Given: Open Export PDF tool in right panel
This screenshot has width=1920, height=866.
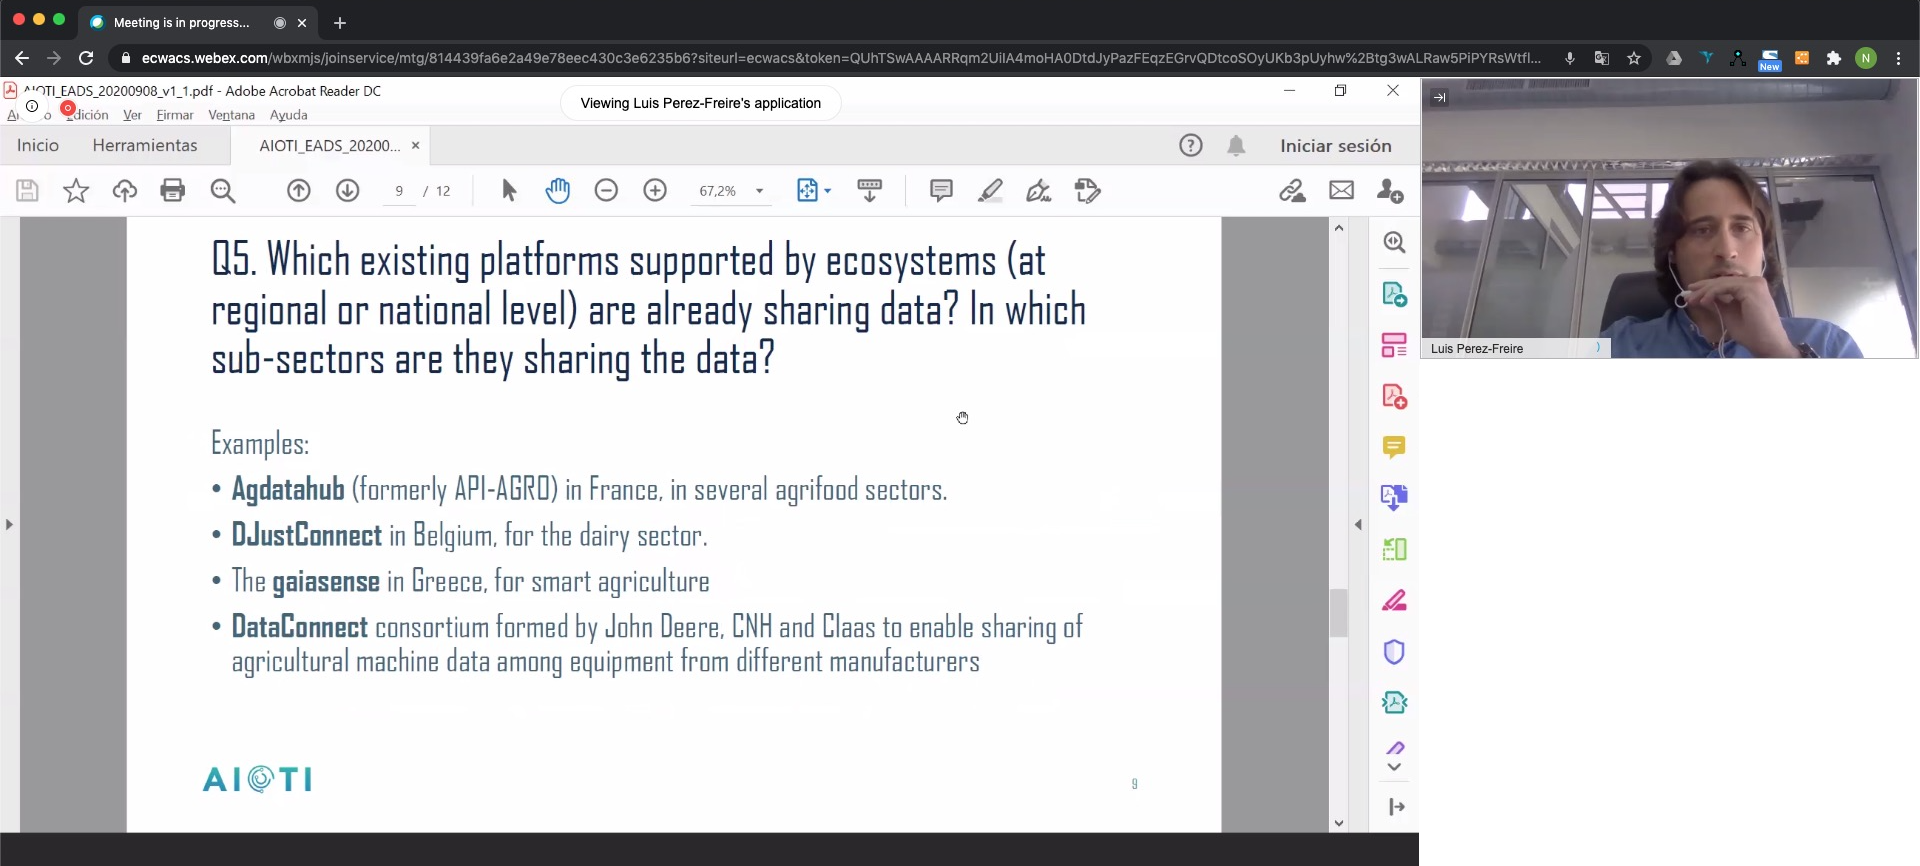Looking at the screenshot, I should (1394, 294).
